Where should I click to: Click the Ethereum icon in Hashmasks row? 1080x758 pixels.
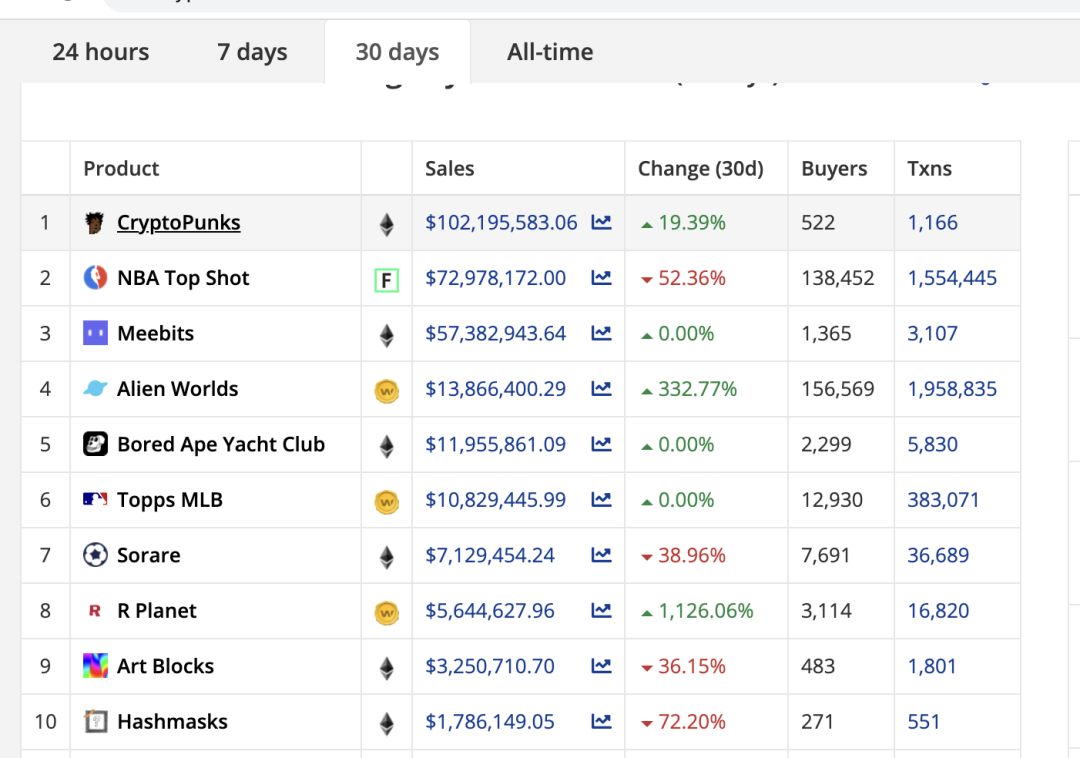pos(386,724)
